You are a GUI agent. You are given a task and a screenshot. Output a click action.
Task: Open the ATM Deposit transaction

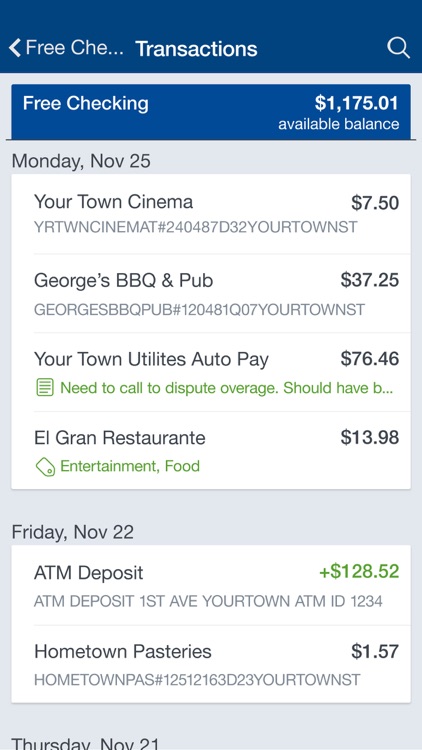[x=211, y=585]
